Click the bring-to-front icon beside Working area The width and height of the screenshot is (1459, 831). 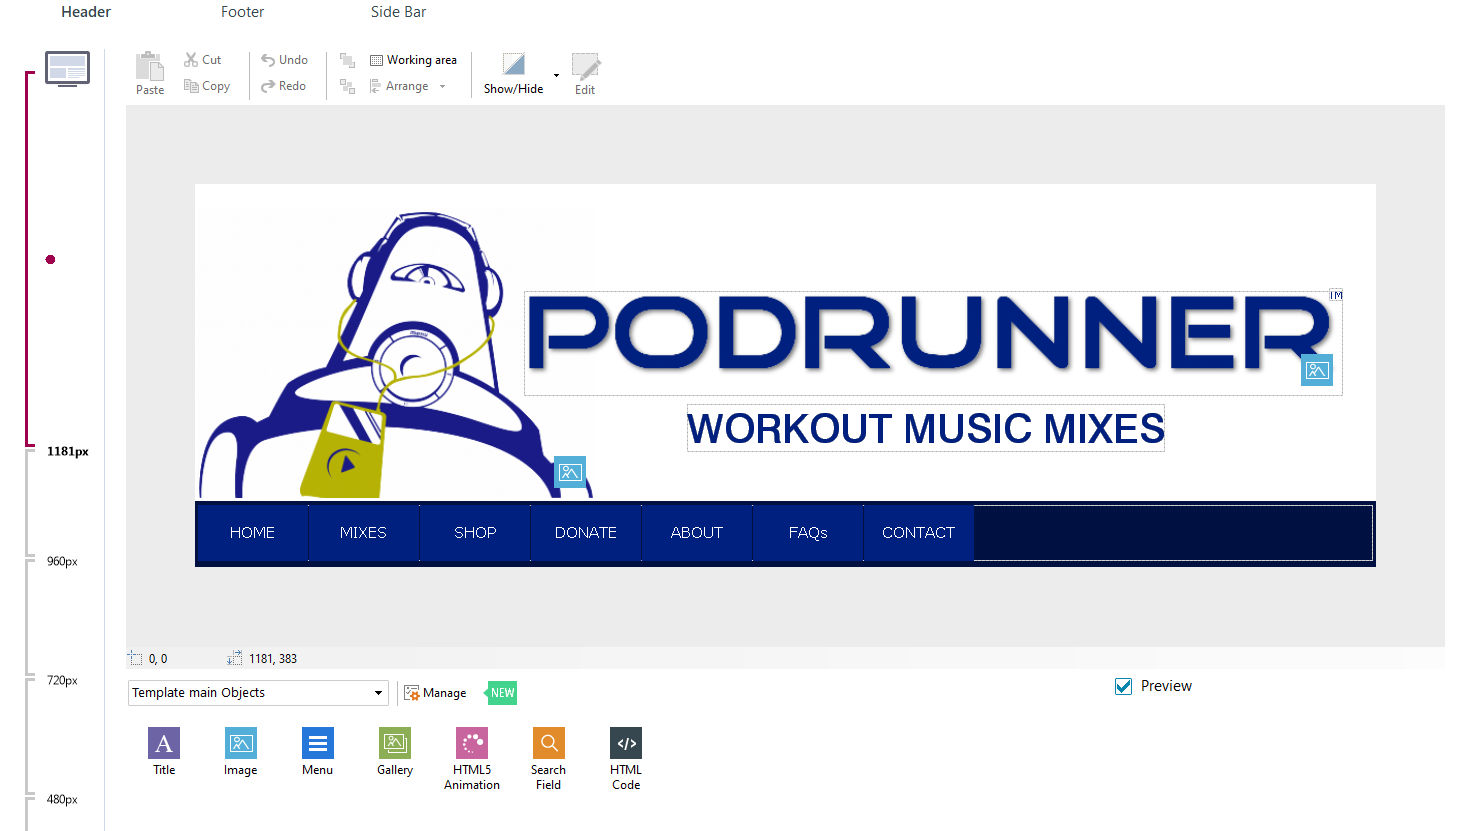point(347,60)
